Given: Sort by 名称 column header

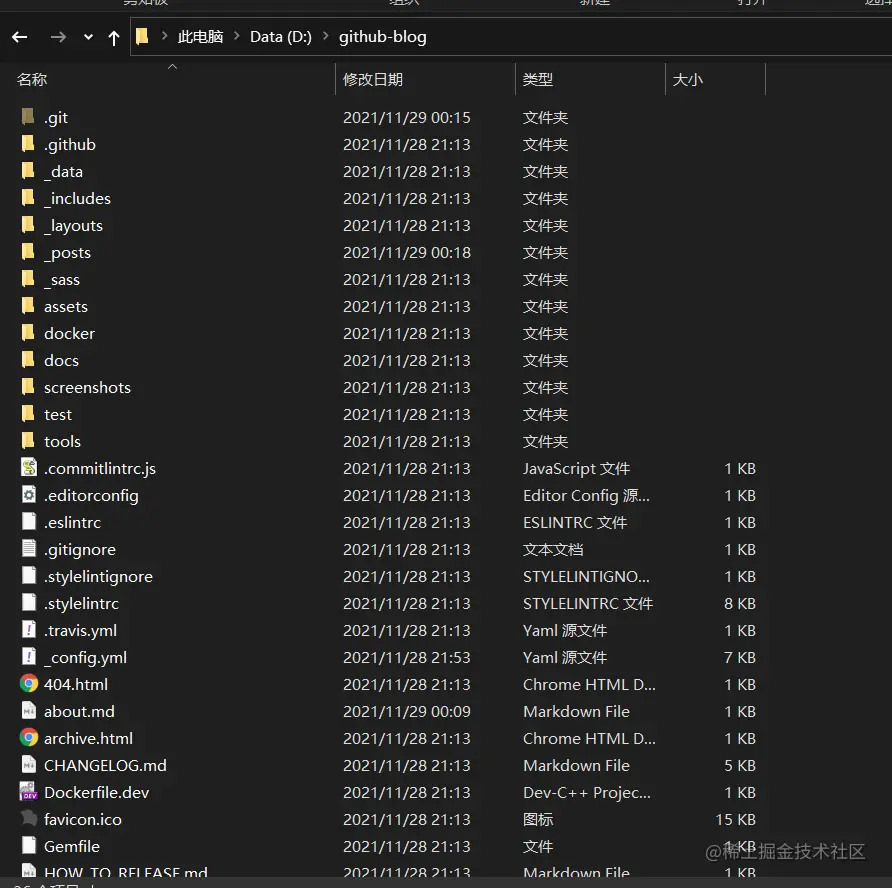Looking at the screenshot, I should (x=32, y=80).
